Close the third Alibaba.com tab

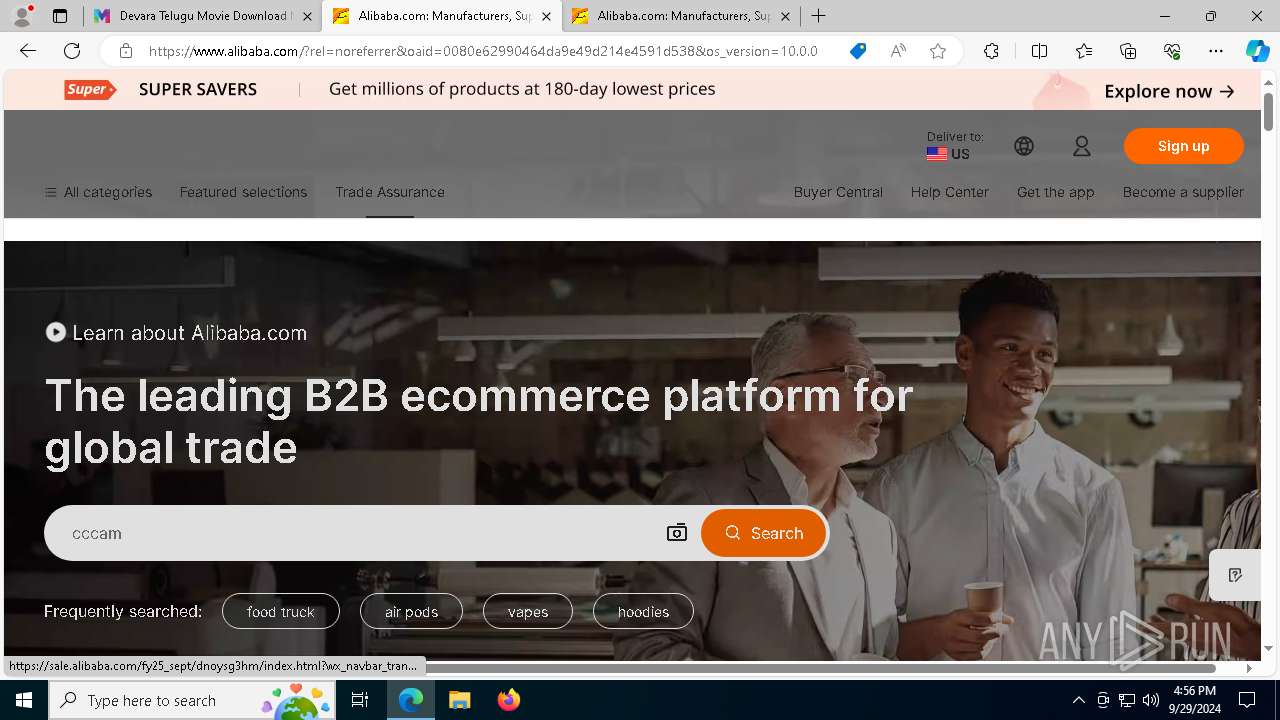pyautogui.click(x=785, y=16)
